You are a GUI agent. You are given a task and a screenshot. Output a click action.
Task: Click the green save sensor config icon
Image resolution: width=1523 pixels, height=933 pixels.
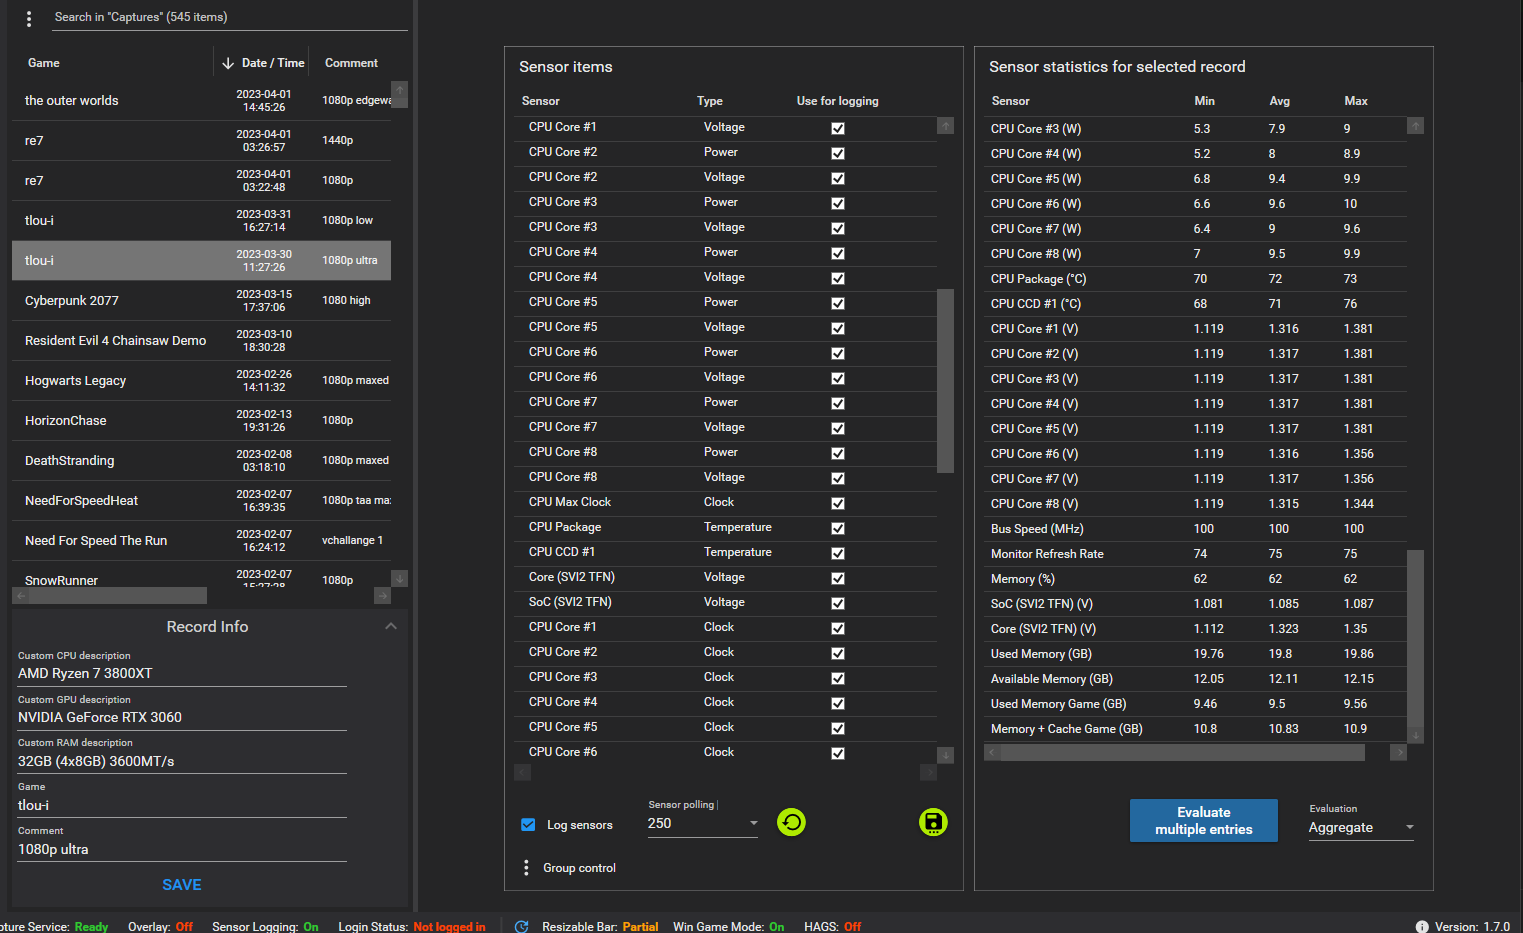pyautogui.click(x=933, y=822)
